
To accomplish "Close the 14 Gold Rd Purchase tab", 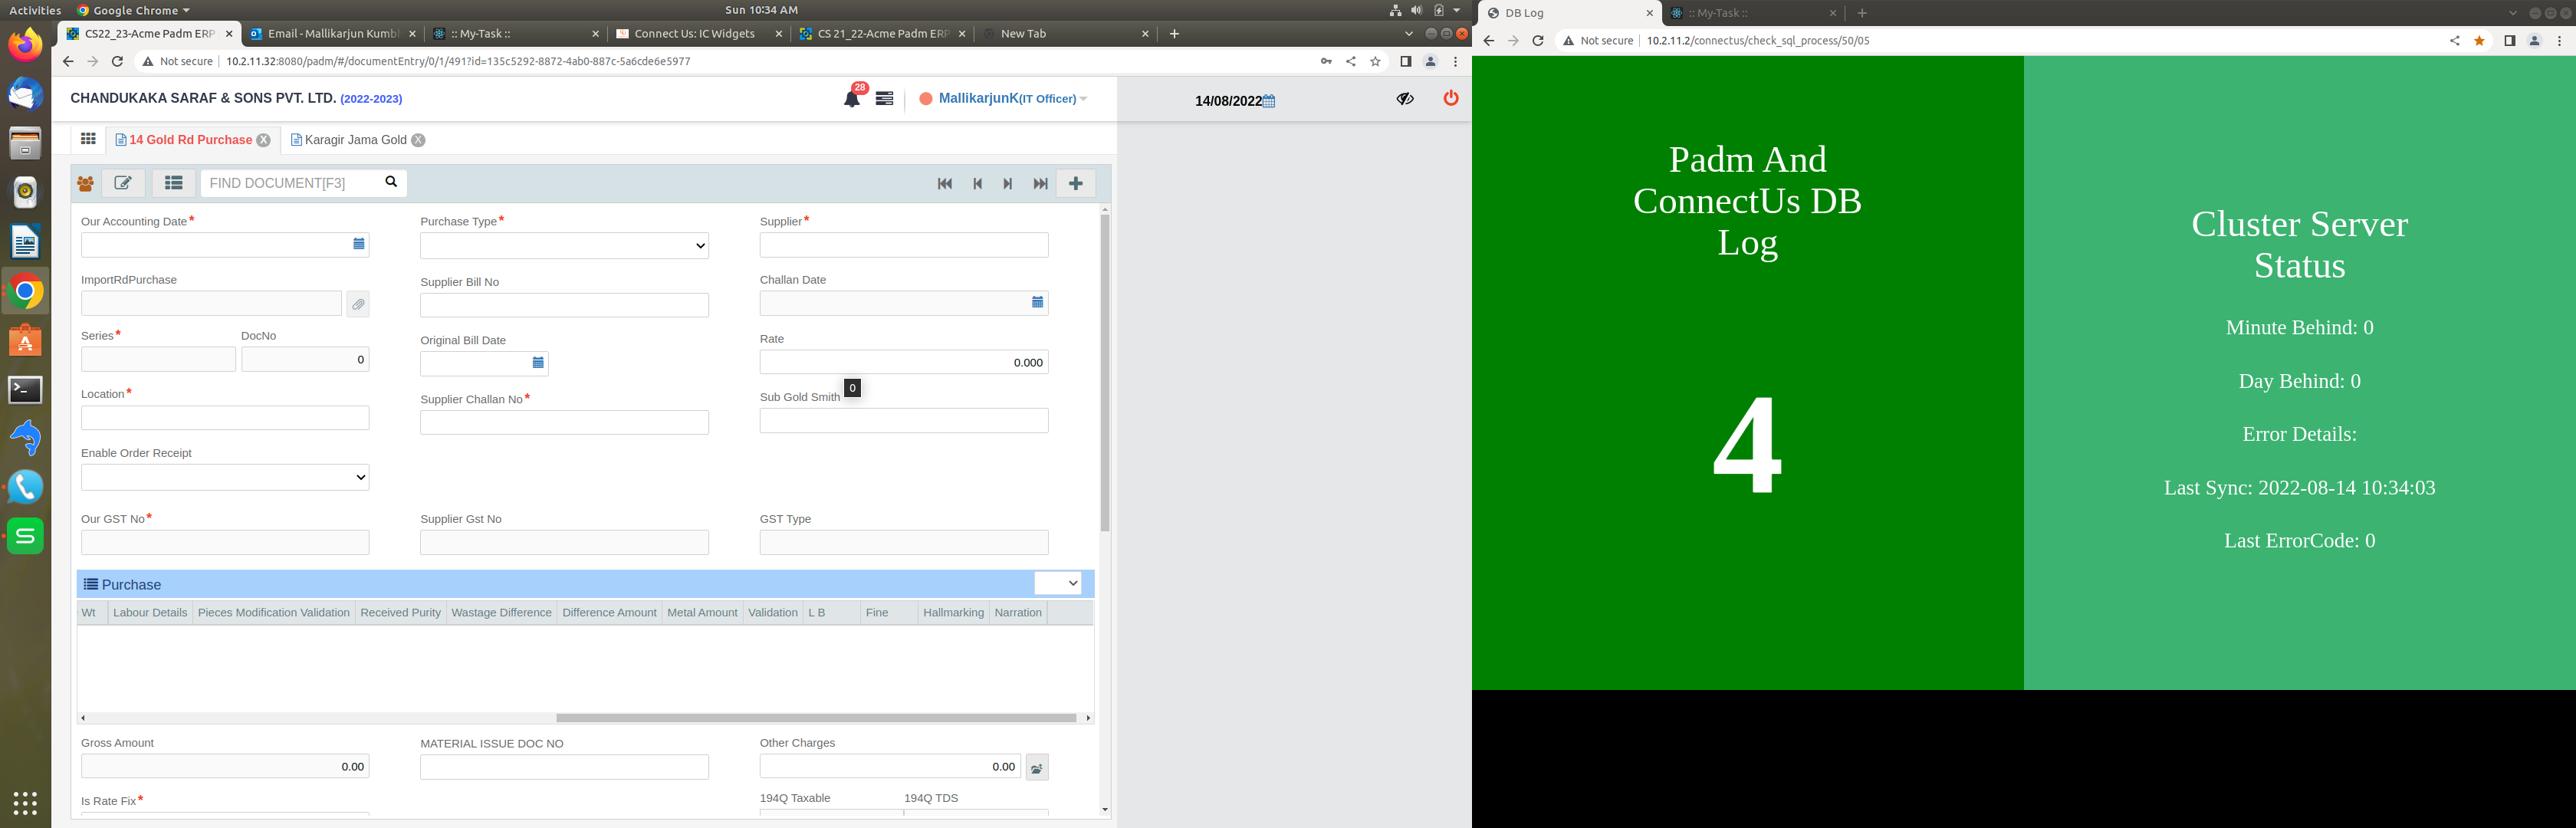I will point(263,140).
